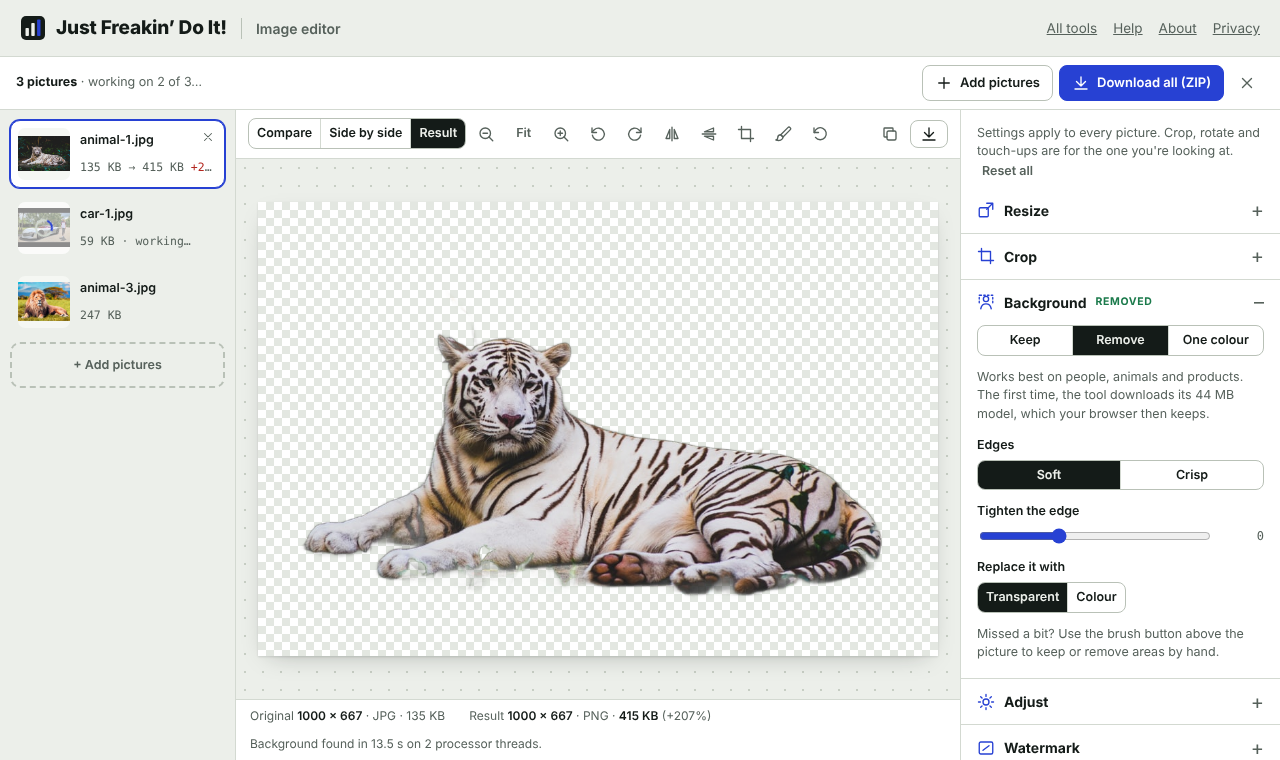Switch to Result view tab
Screen dimensions: 1280x760
tap(438, 133)
